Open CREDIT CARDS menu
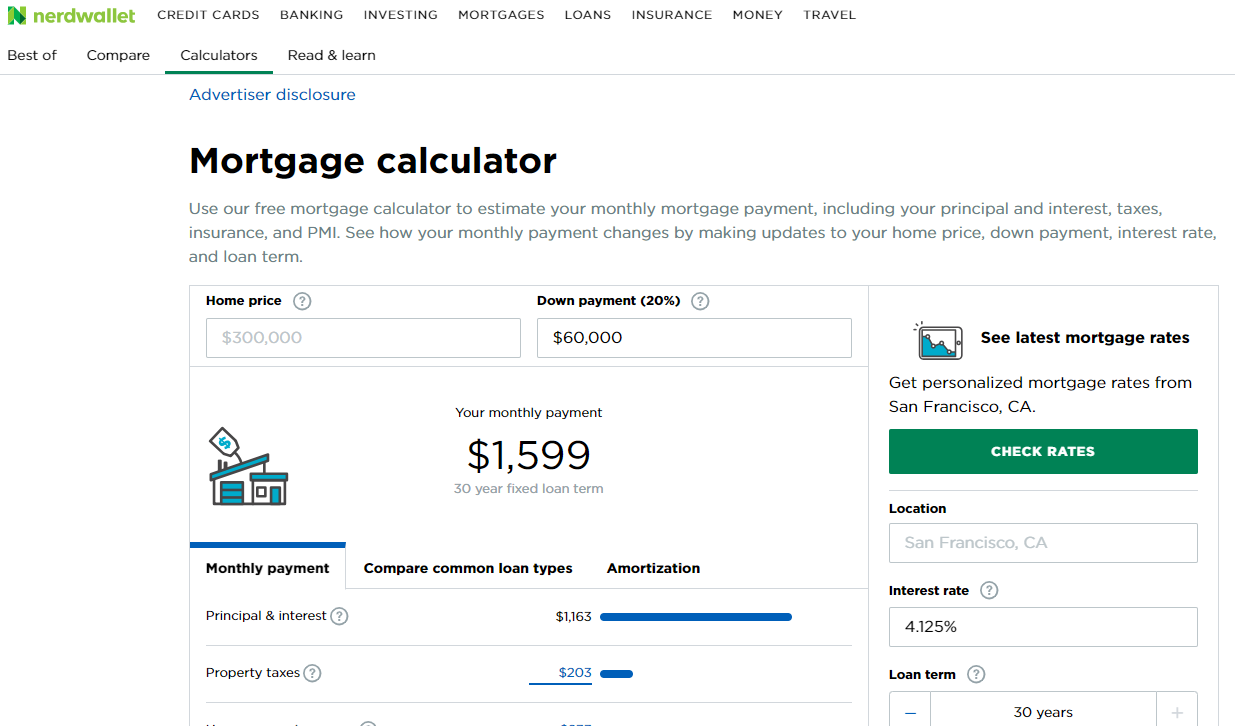 pyautogui.click(x=208, y=15)
